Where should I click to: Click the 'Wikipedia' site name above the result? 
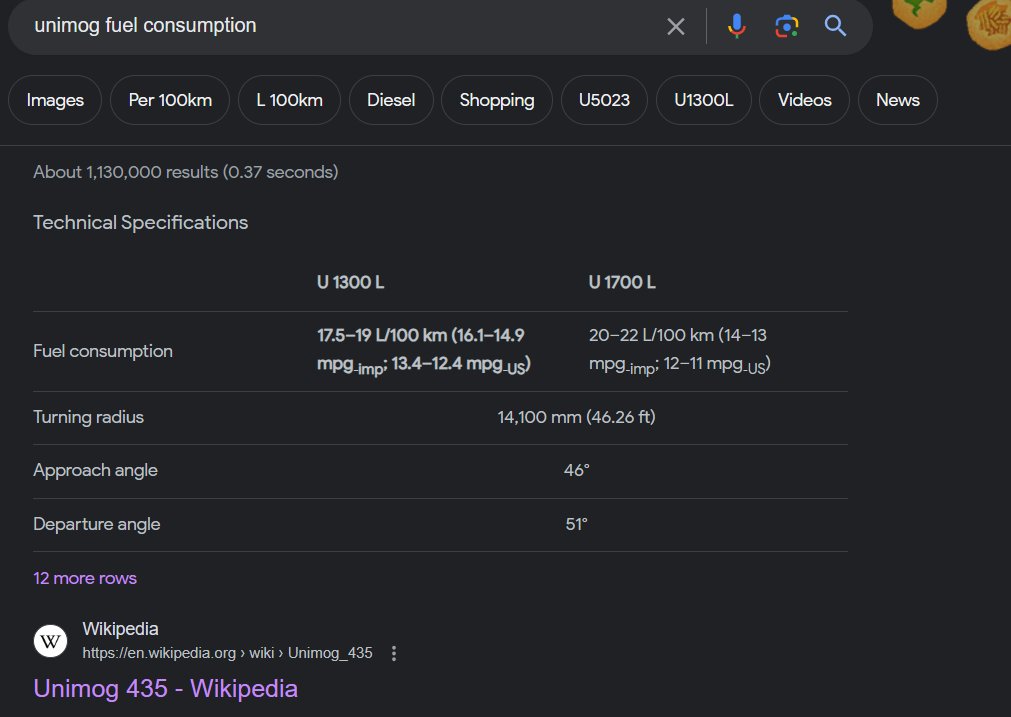tap(121, 629)
